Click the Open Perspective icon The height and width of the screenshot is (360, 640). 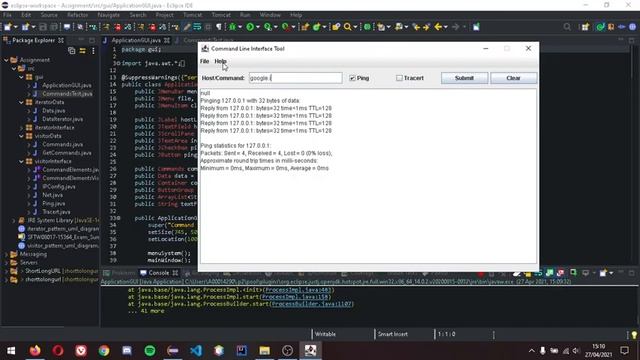coord(585,27)
